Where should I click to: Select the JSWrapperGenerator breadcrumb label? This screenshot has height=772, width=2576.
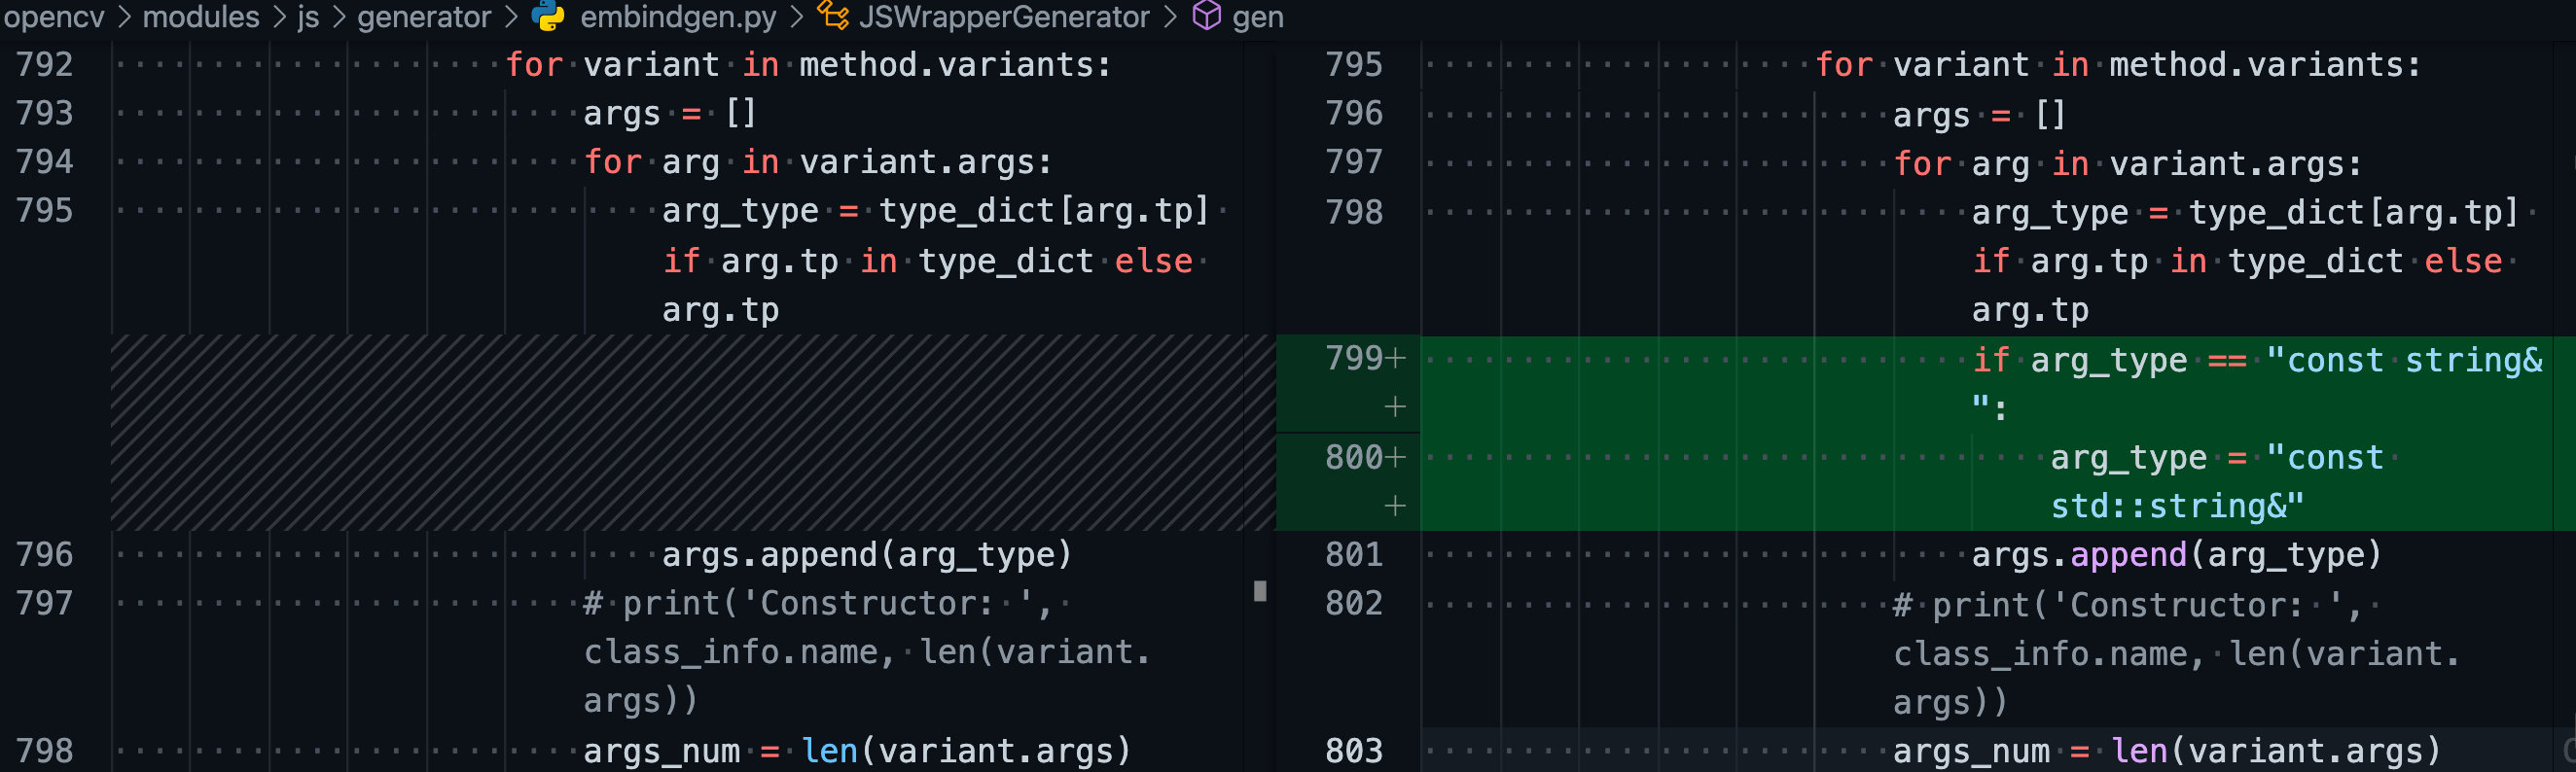click(1004, 17)
